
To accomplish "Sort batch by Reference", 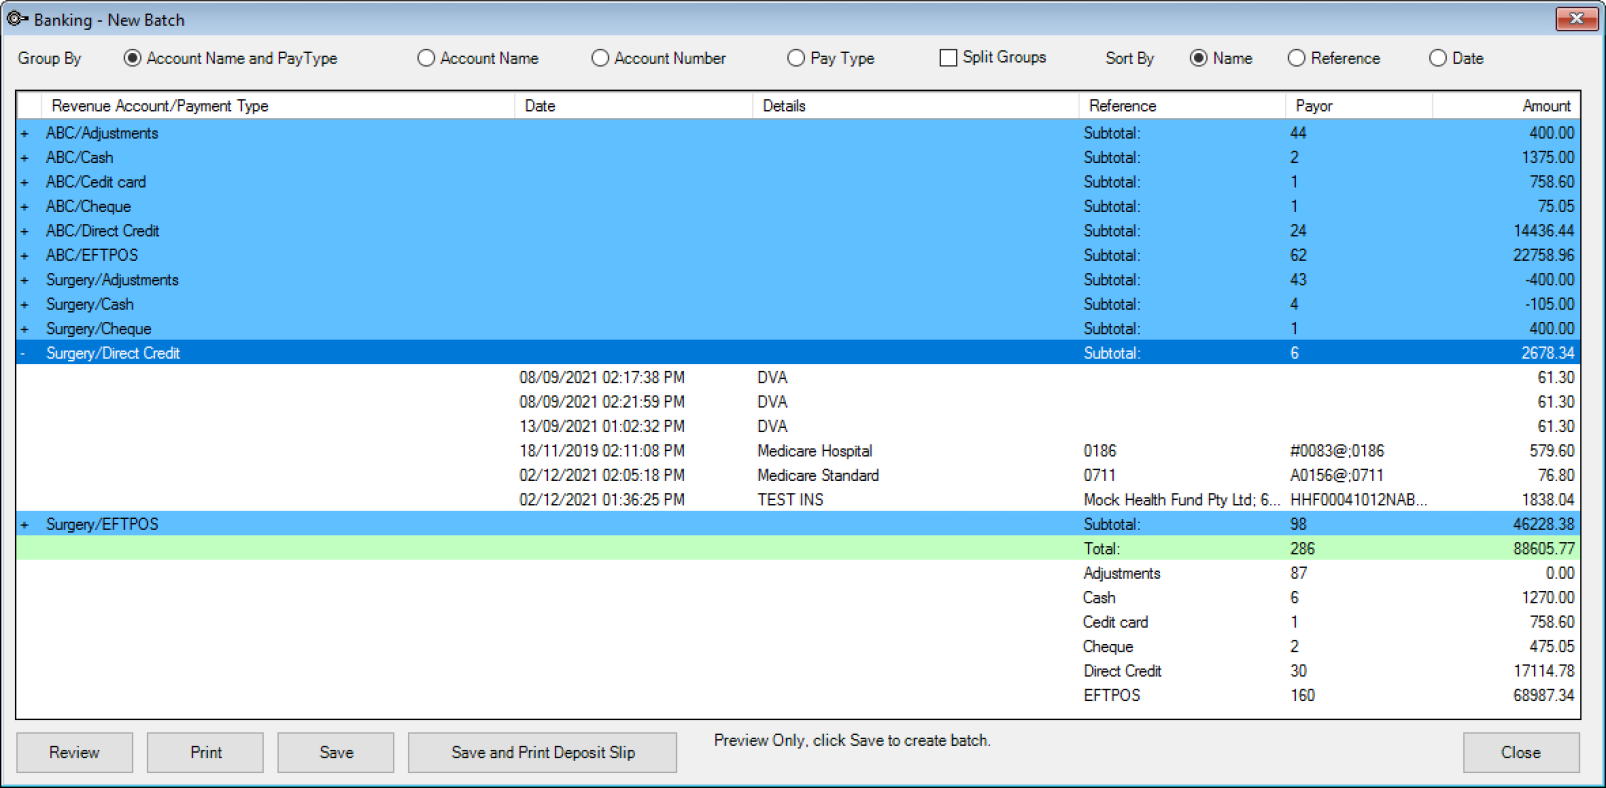I will pos(1296,59).
